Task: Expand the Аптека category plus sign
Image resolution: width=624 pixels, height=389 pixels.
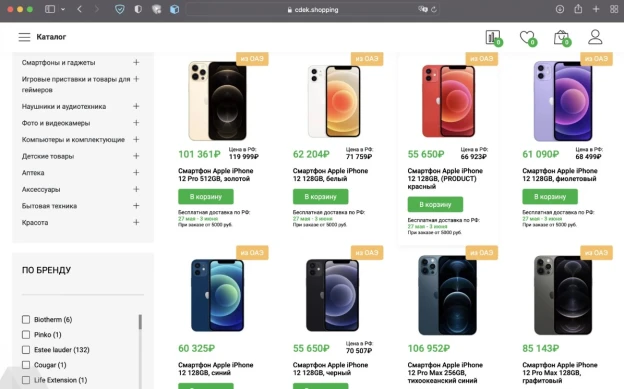Action: tap(136, 173)
